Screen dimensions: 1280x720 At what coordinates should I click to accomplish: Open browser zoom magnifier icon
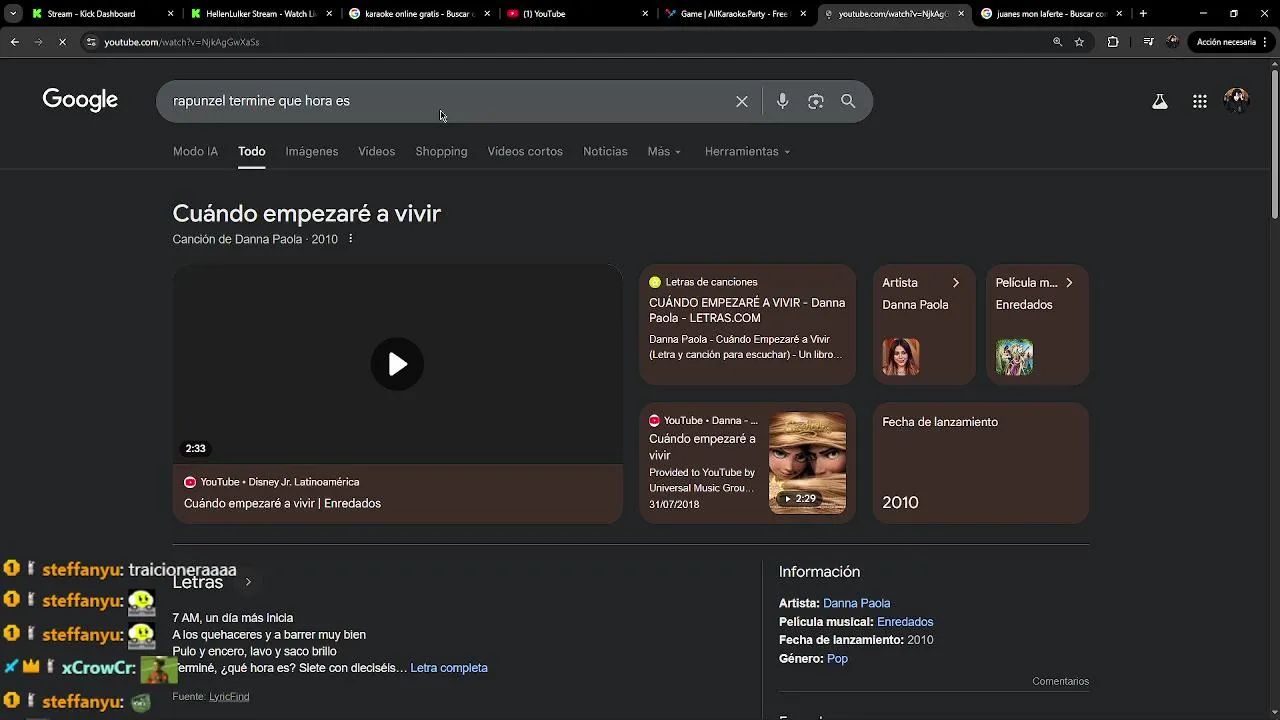coord(1057,42)
